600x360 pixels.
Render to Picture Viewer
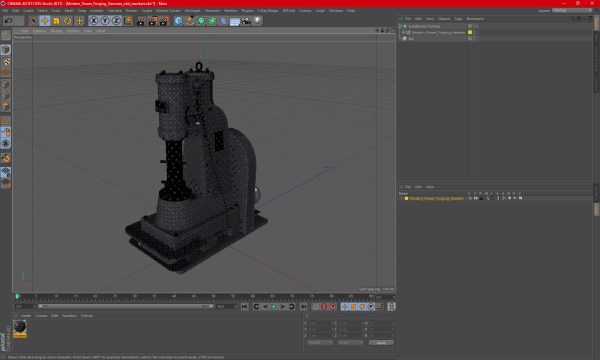point(153,21)
